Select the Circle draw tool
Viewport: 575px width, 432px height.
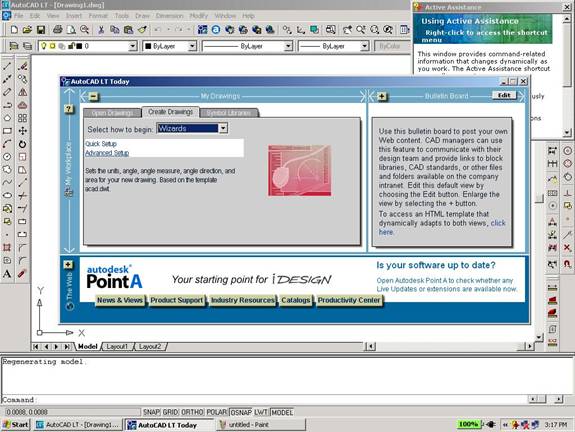(x=7, y=157)
